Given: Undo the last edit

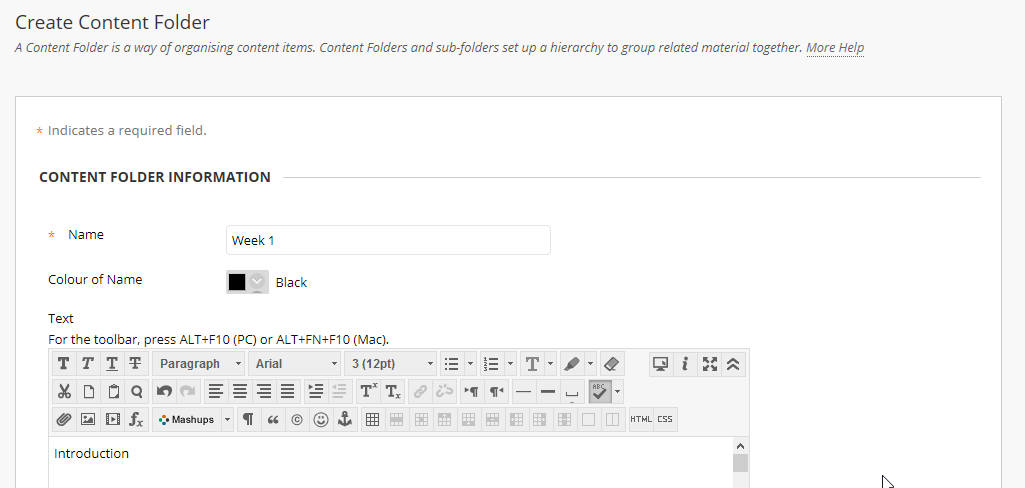Looking at the screenshot, I should (164, 392).
